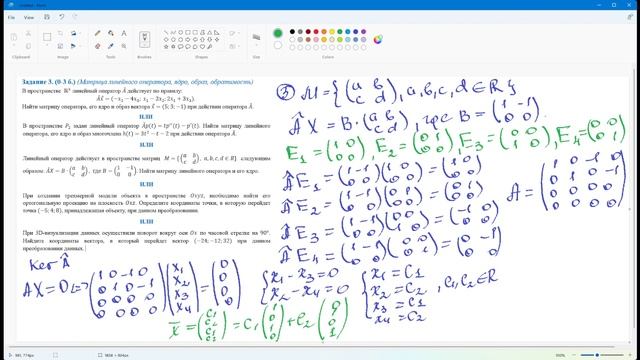Select the Fill bucket tool
This screenshot has height=360, width=640.
pos(111,33)
